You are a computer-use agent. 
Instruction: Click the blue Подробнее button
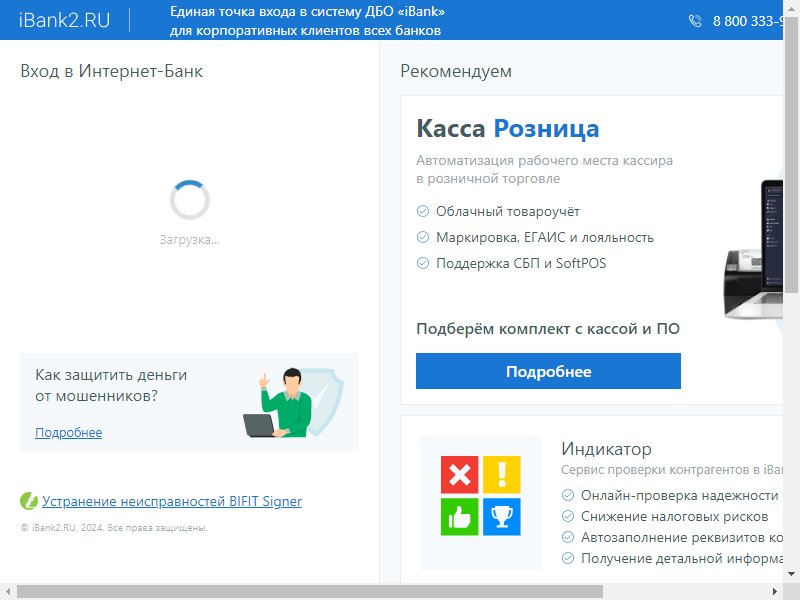click(548, 371)
